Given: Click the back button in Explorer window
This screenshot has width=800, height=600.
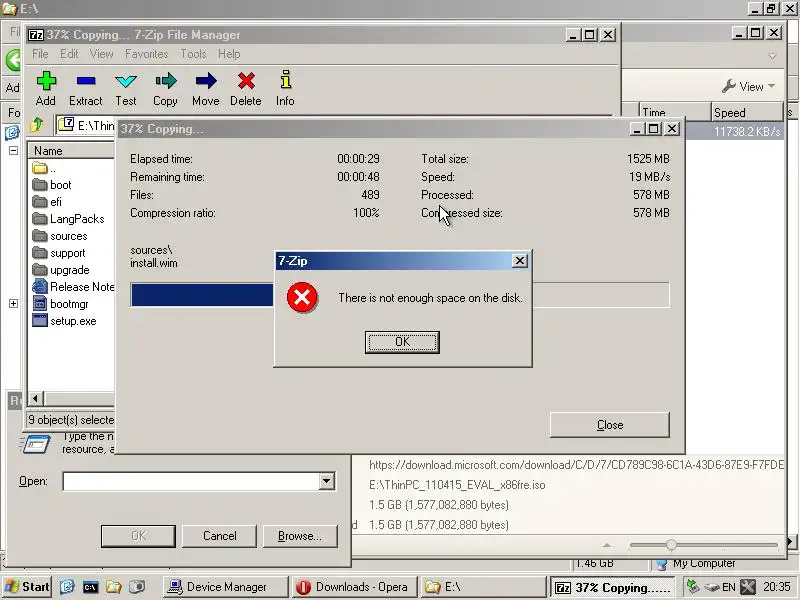Looking at the screenshot, I should tap(13, 60).
